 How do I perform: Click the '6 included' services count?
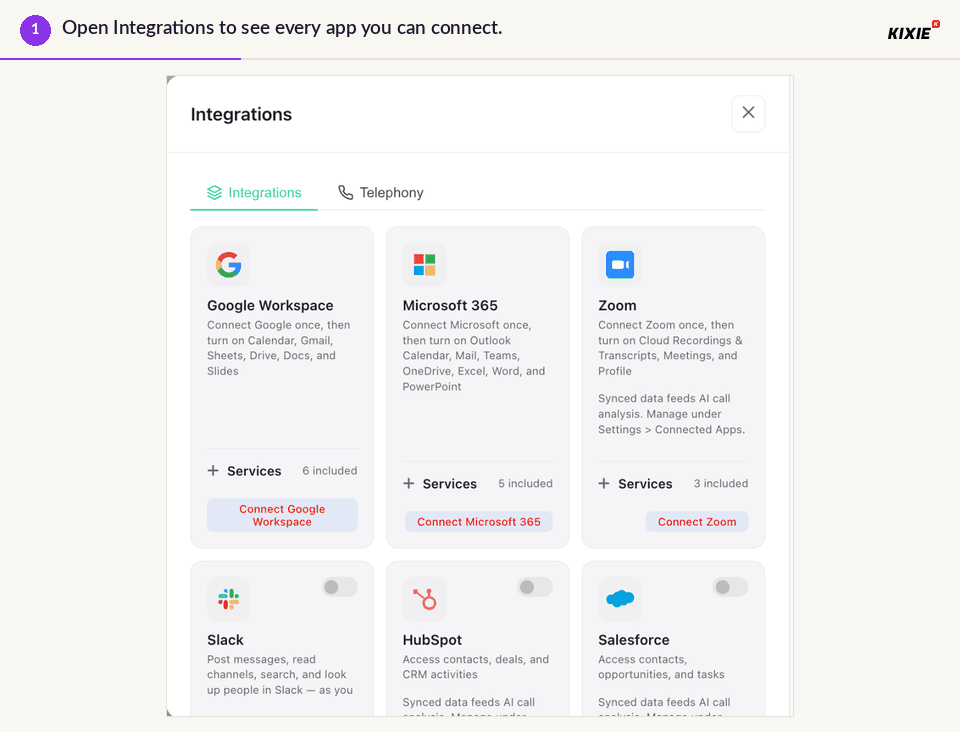(329, 471)
